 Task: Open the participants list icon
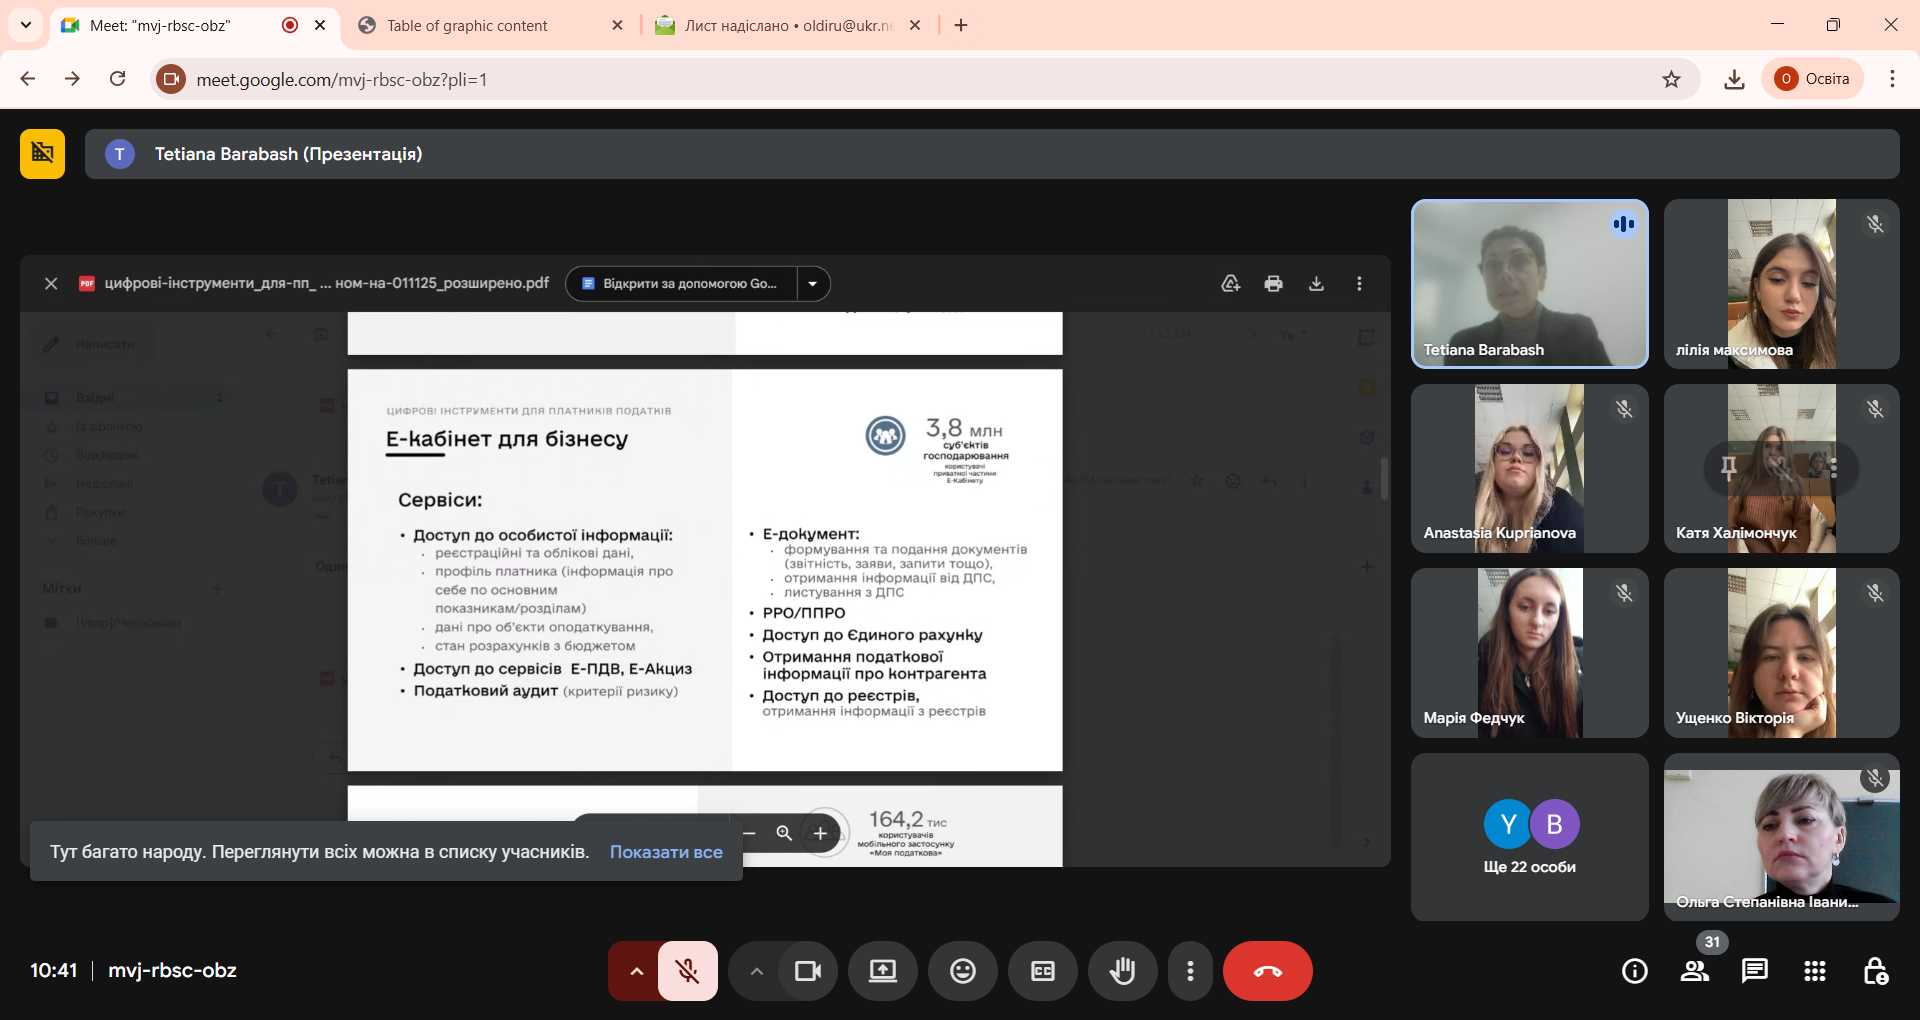[x=1695, y=971]
